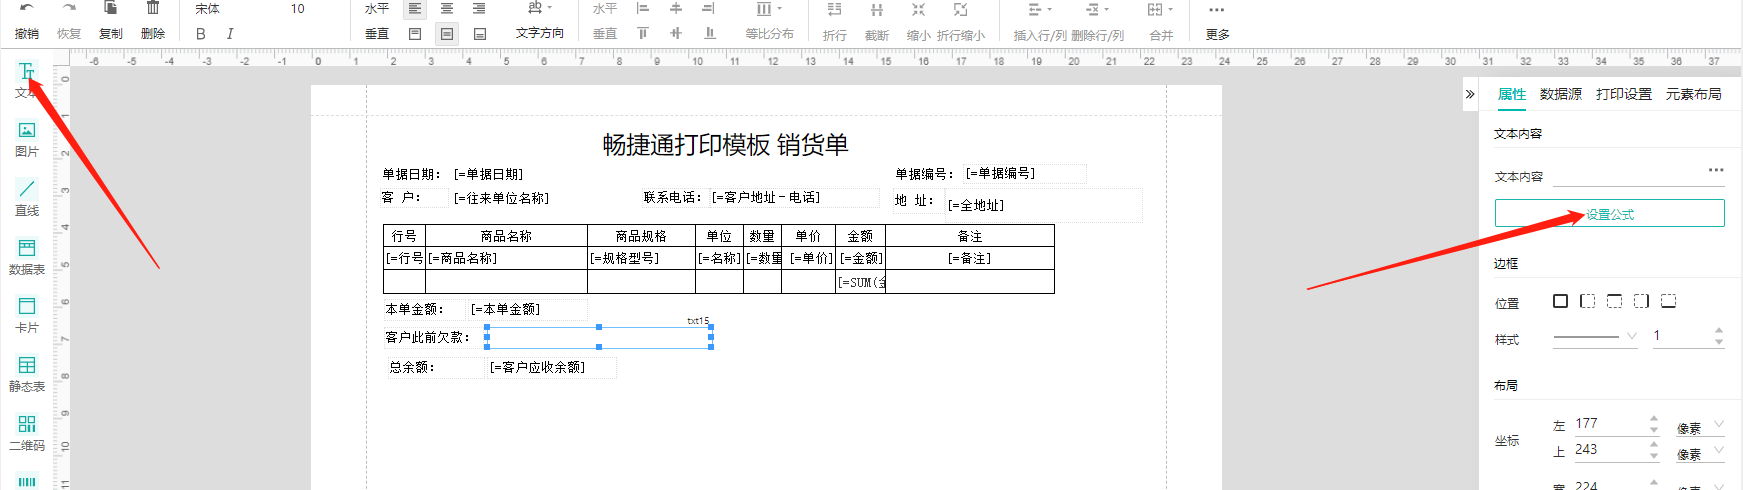Enable the full border position option

click(1560, 301)
